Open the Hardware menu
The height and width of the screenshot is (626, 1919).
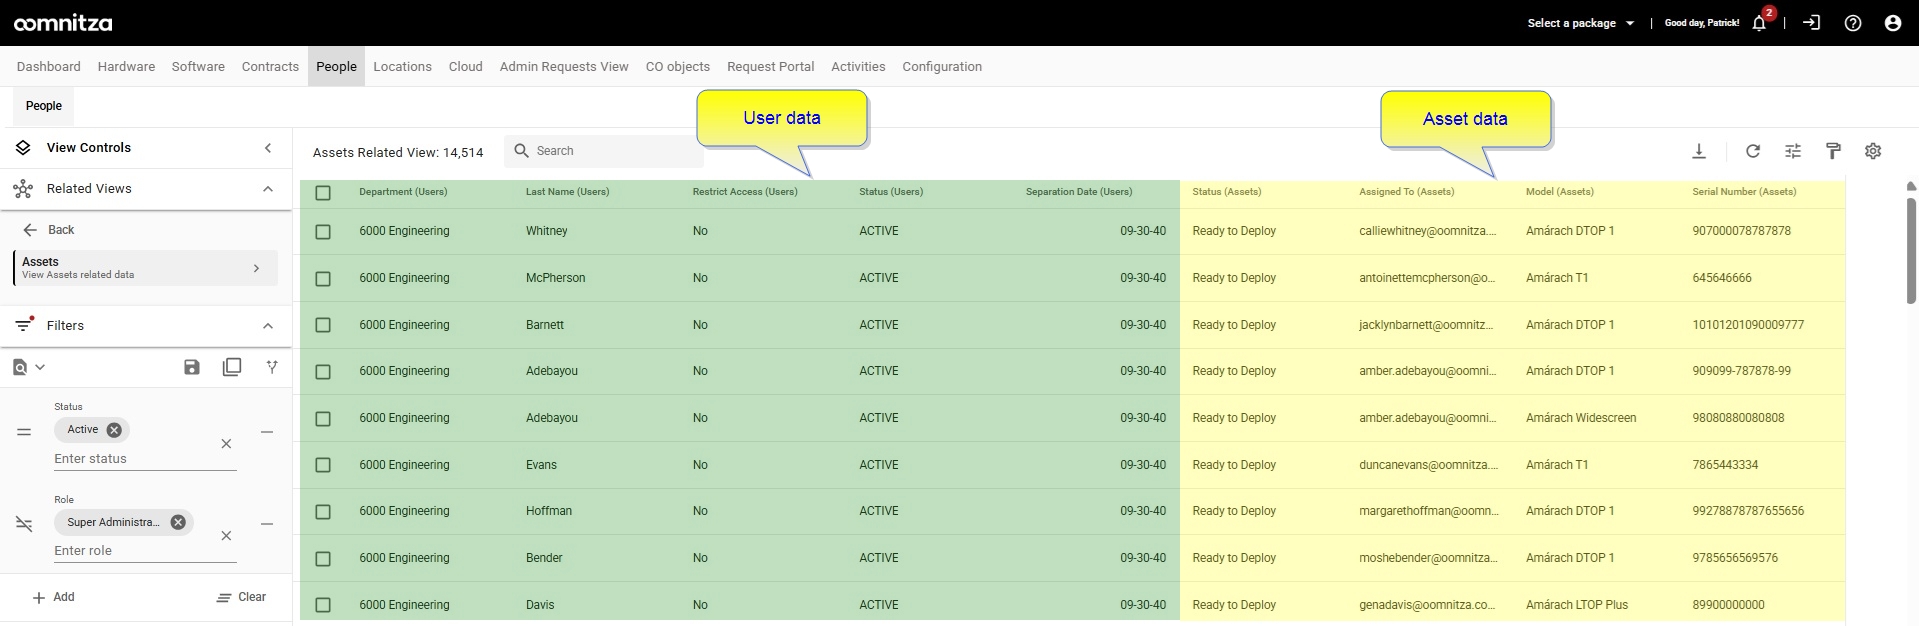click(126, 67)
